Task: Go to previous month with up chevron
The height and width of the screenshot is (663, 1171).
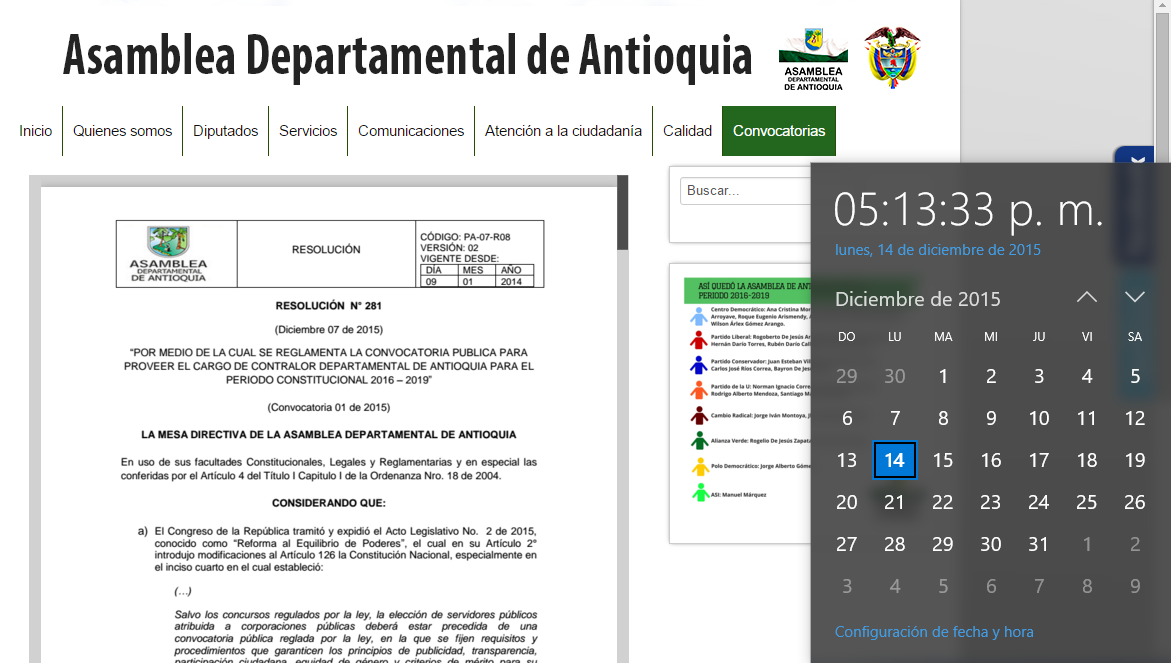Action: click(x=1087, y=297)
